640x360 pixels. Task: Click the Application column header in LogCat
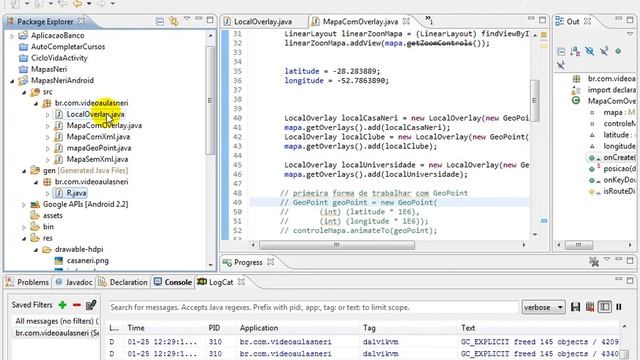tap(259, 328)
